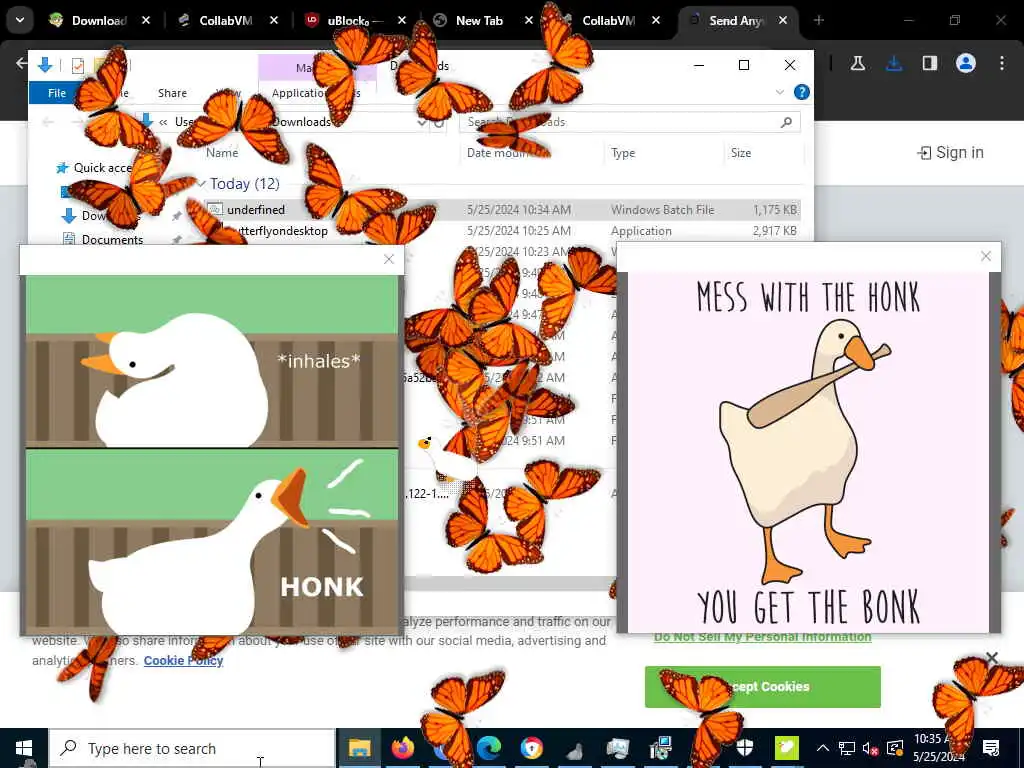Open address bar history dropdown
Screen dimensions: 1024x768
click(x=421, y=122)
